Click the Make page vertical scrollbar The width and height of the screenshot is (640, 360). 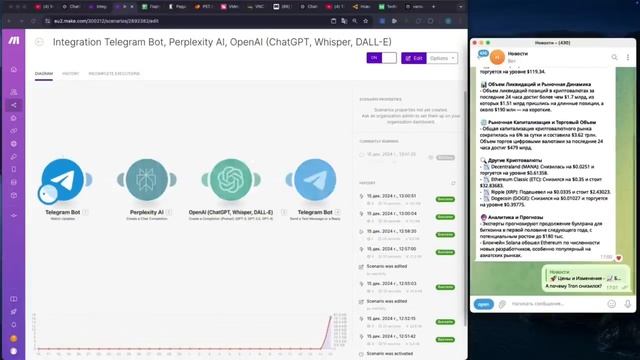(x=466, y=208)
